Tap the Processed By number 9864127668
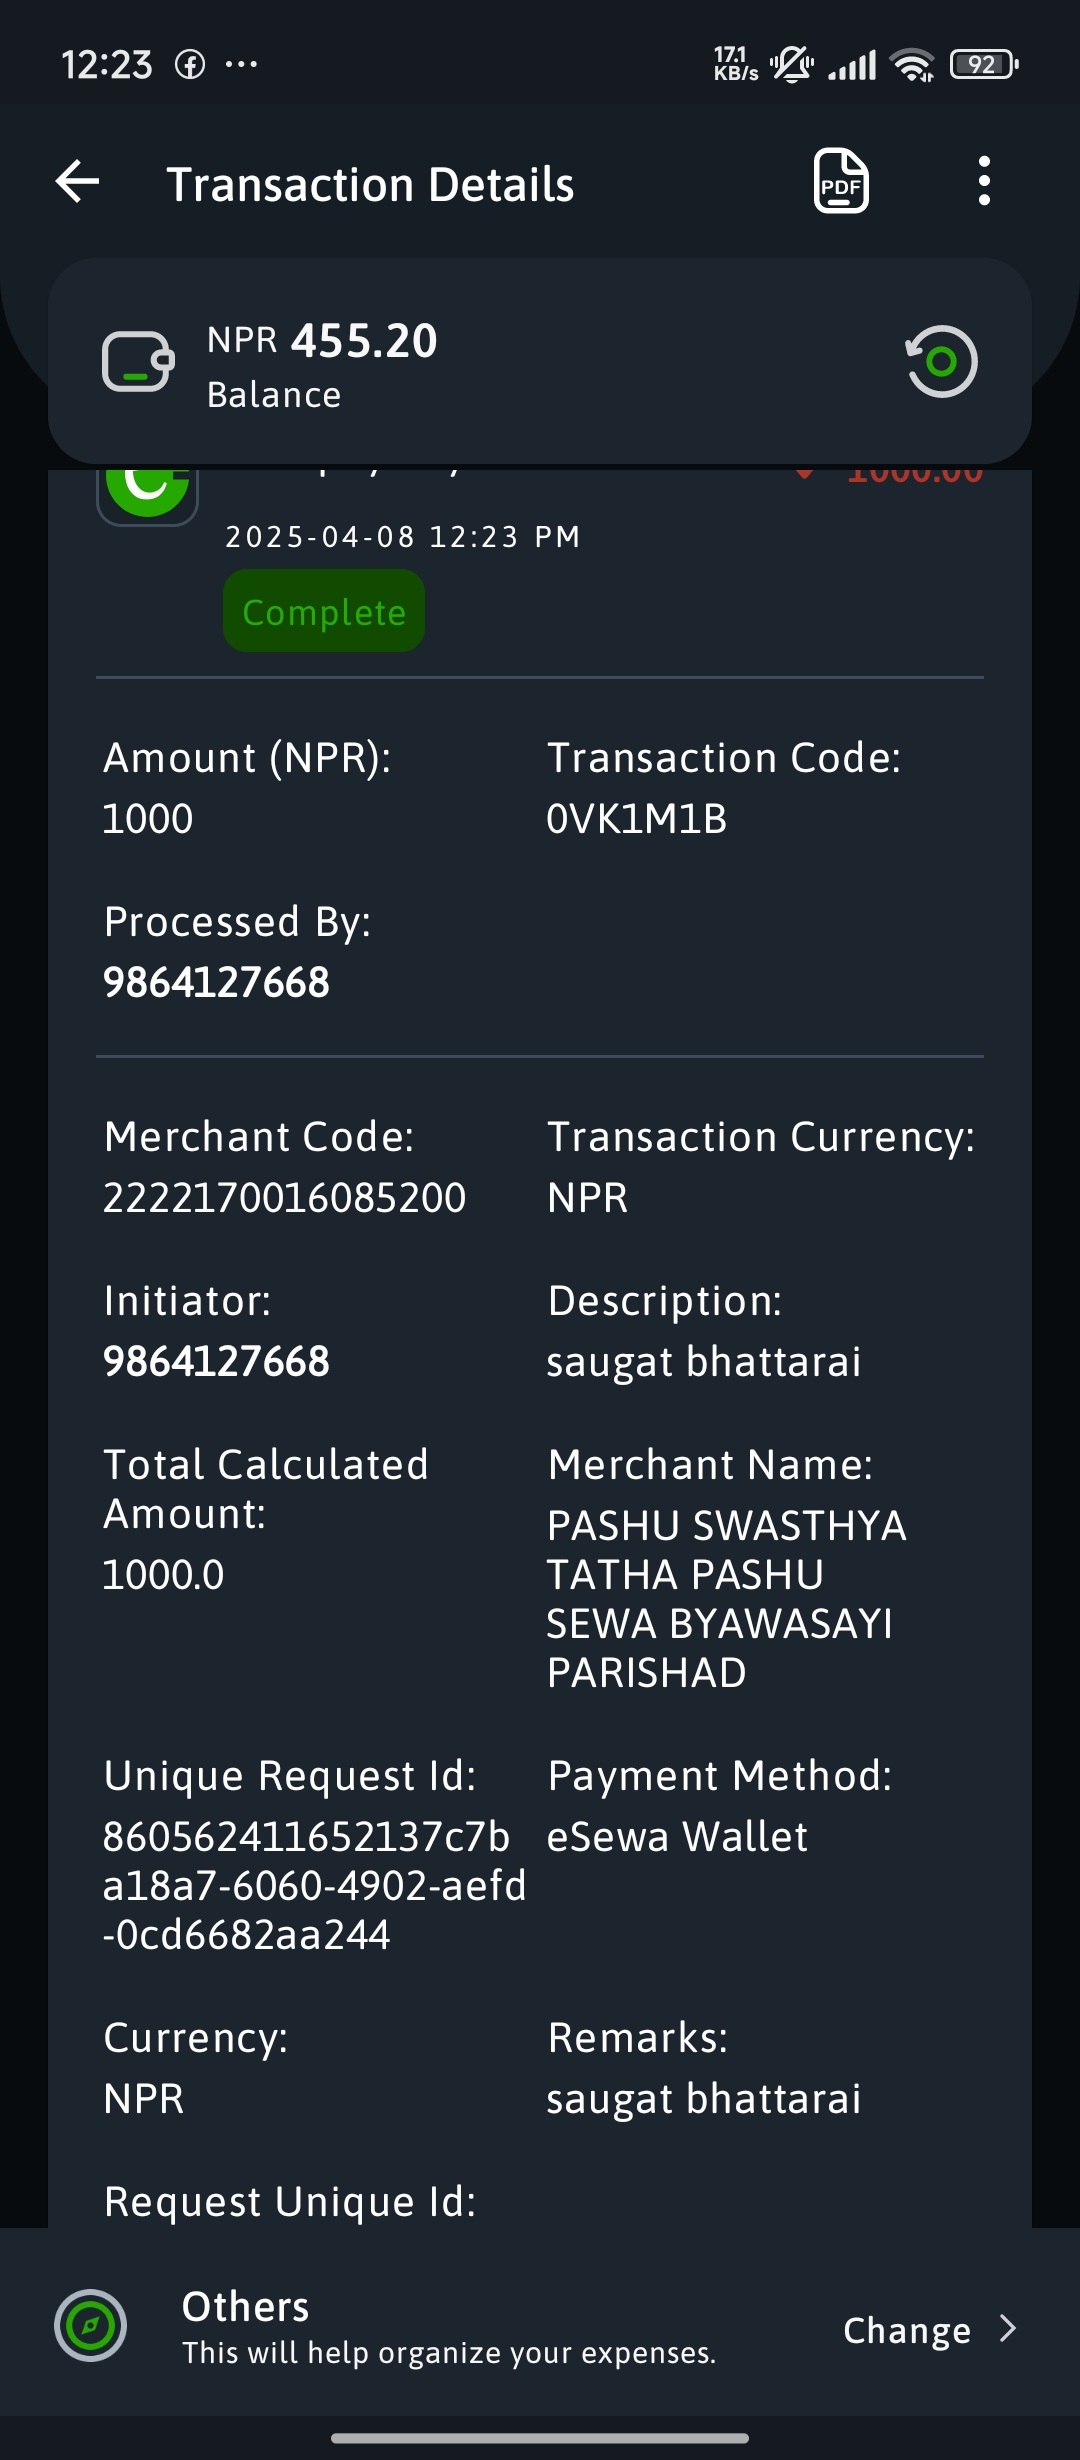This screenshot has width=1080, height=2460. 216,982
